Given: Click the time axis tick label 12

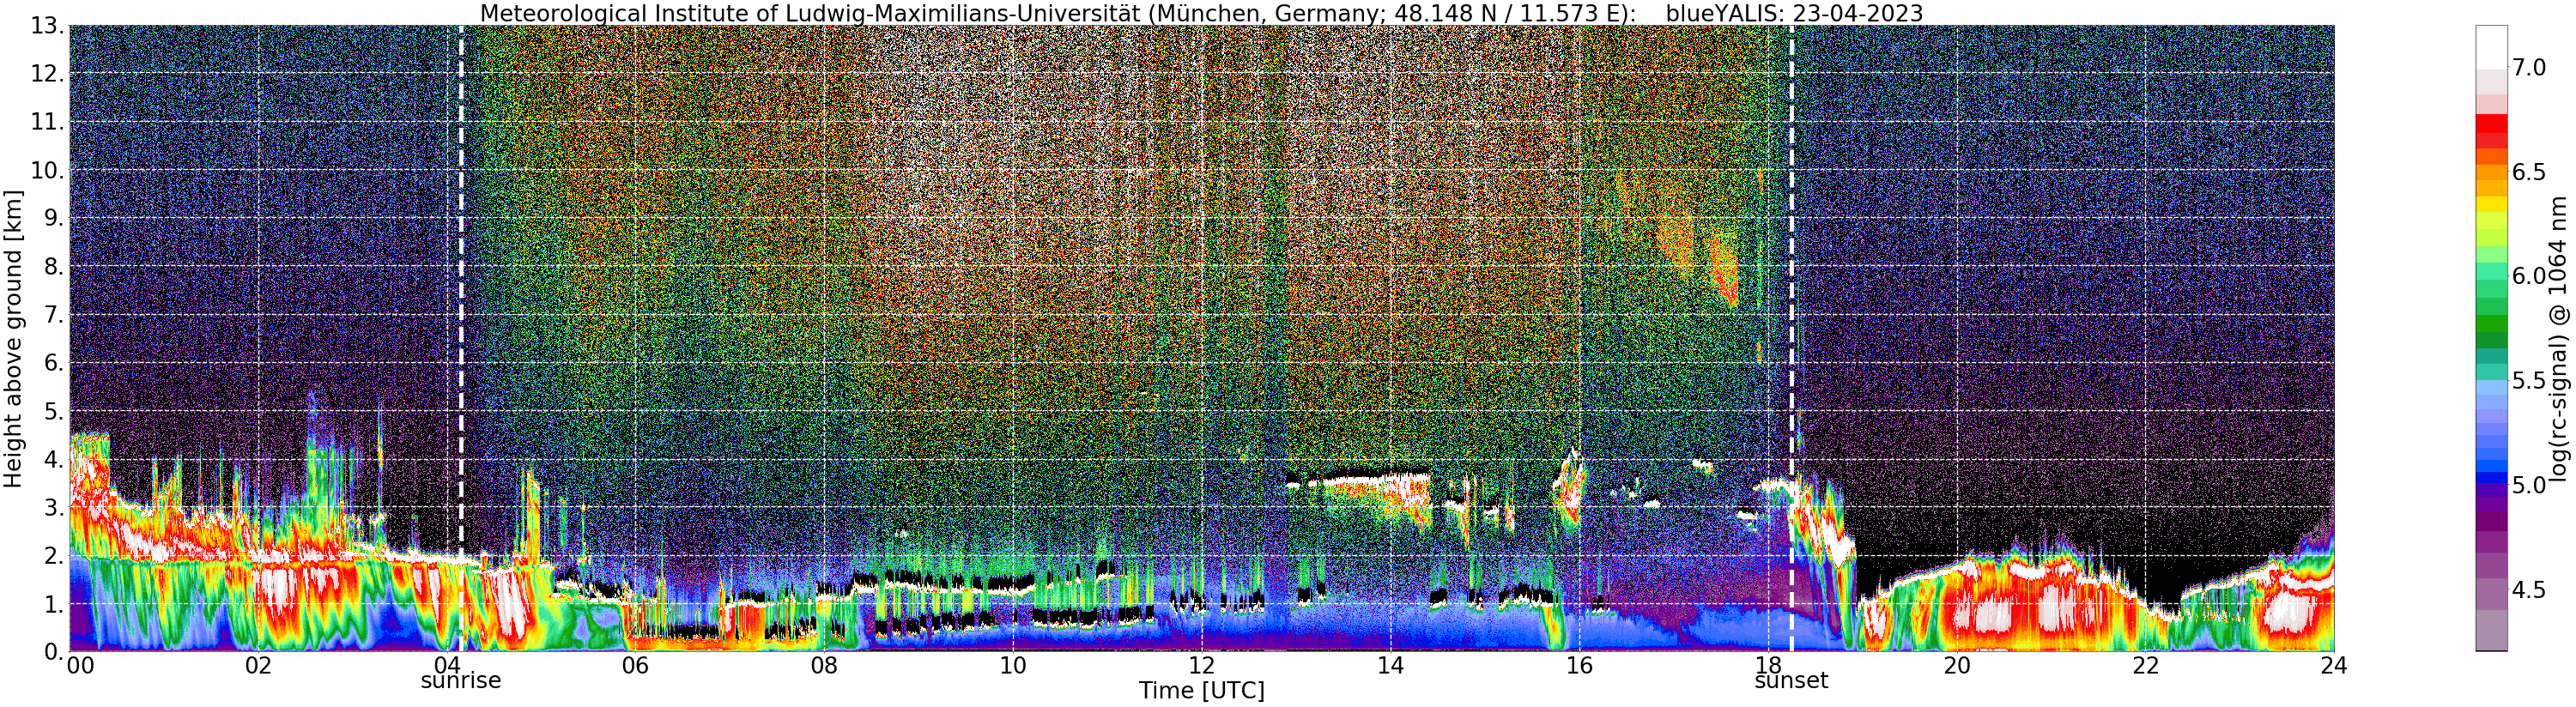Looking at the screenshot, I should 1202,666.
